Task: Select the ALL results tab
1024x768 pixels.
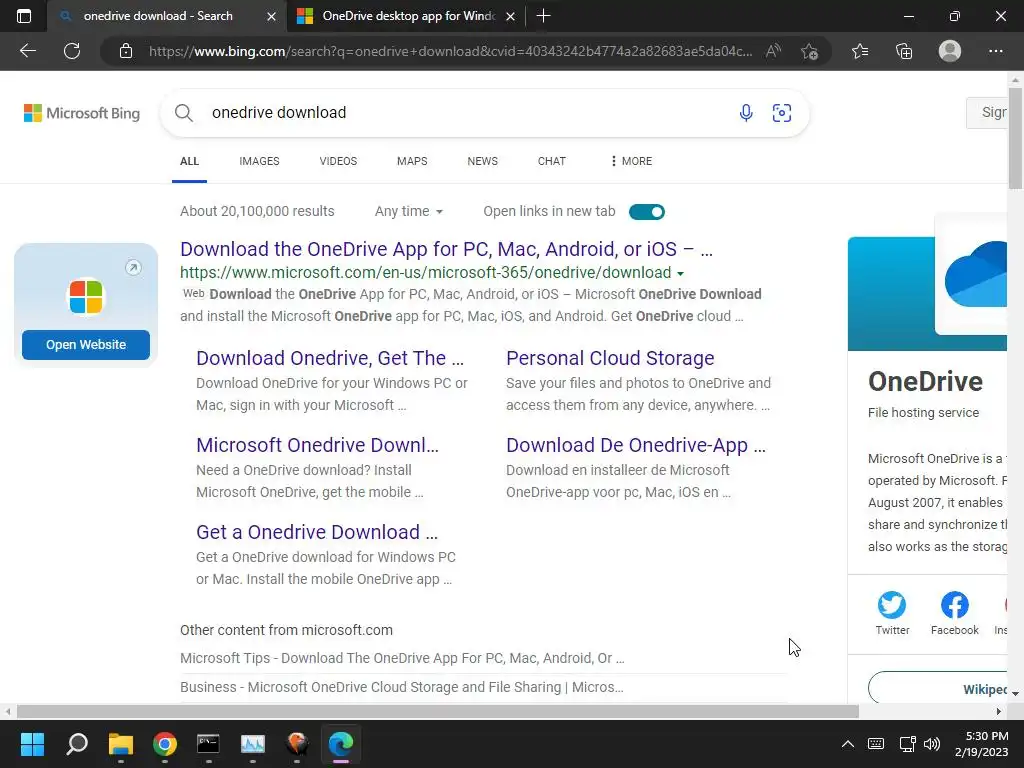Action: point(189,161)
